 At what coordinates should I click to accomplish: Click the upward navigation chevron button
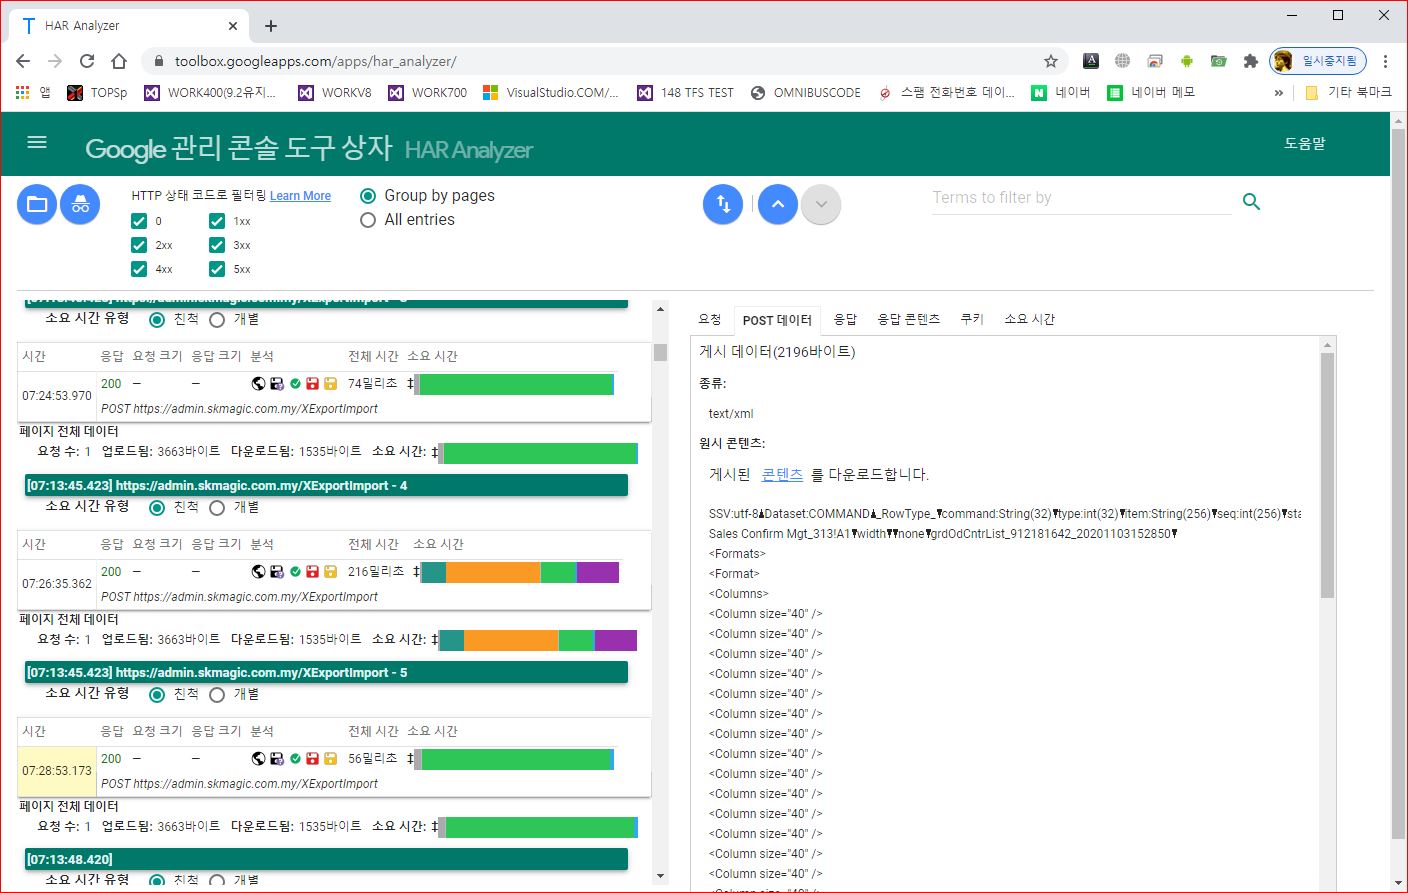777,204
